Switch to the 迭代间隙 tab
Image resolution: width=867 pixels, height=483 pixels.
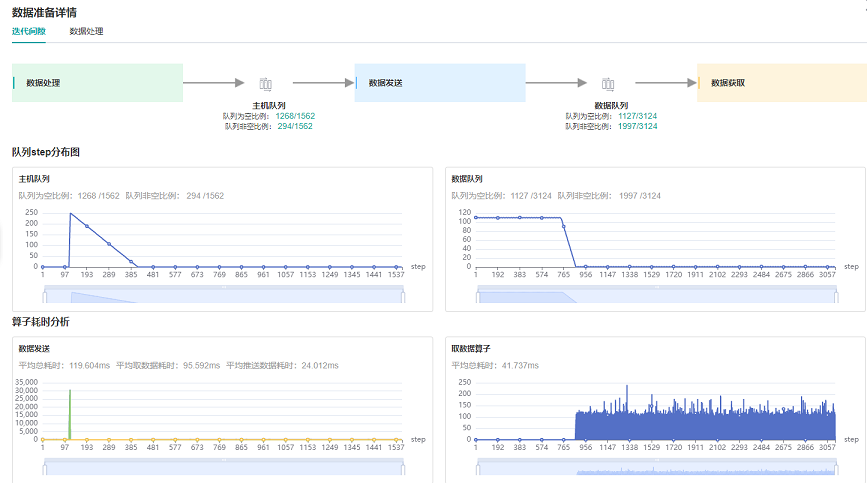[28, 31]
